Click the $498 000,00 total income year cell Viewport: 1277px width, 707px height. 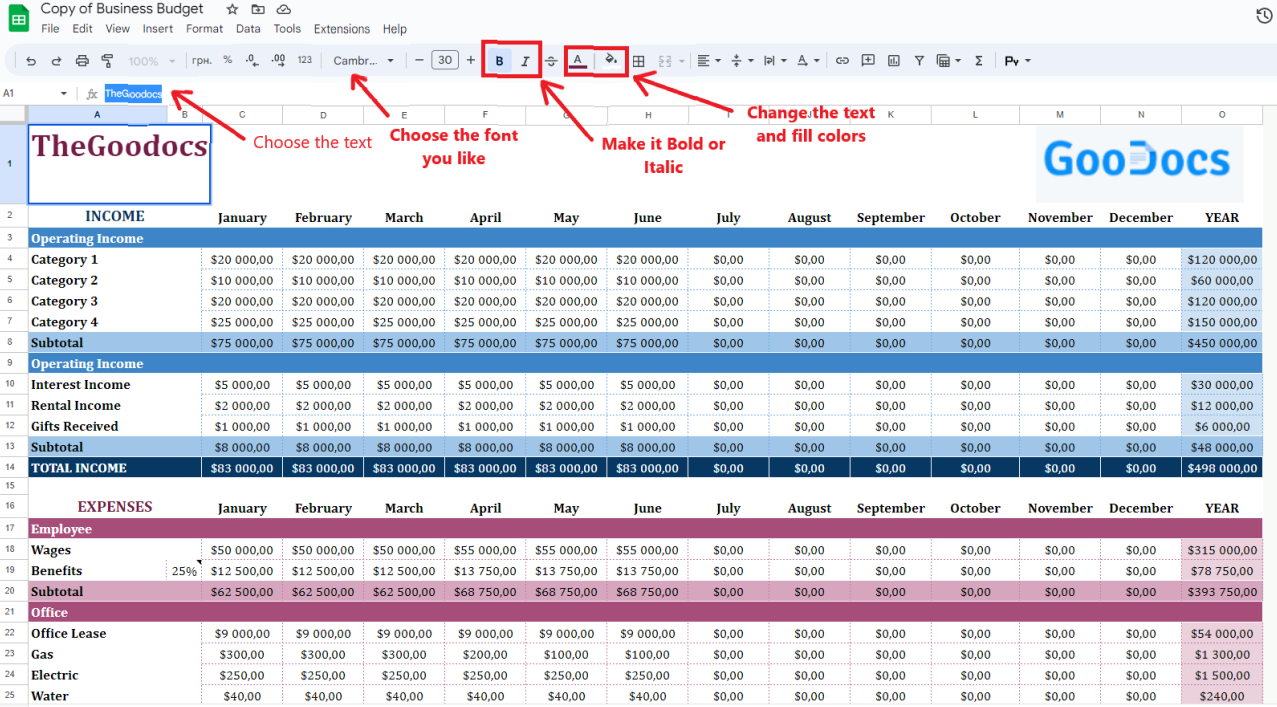click(1222, 468)
